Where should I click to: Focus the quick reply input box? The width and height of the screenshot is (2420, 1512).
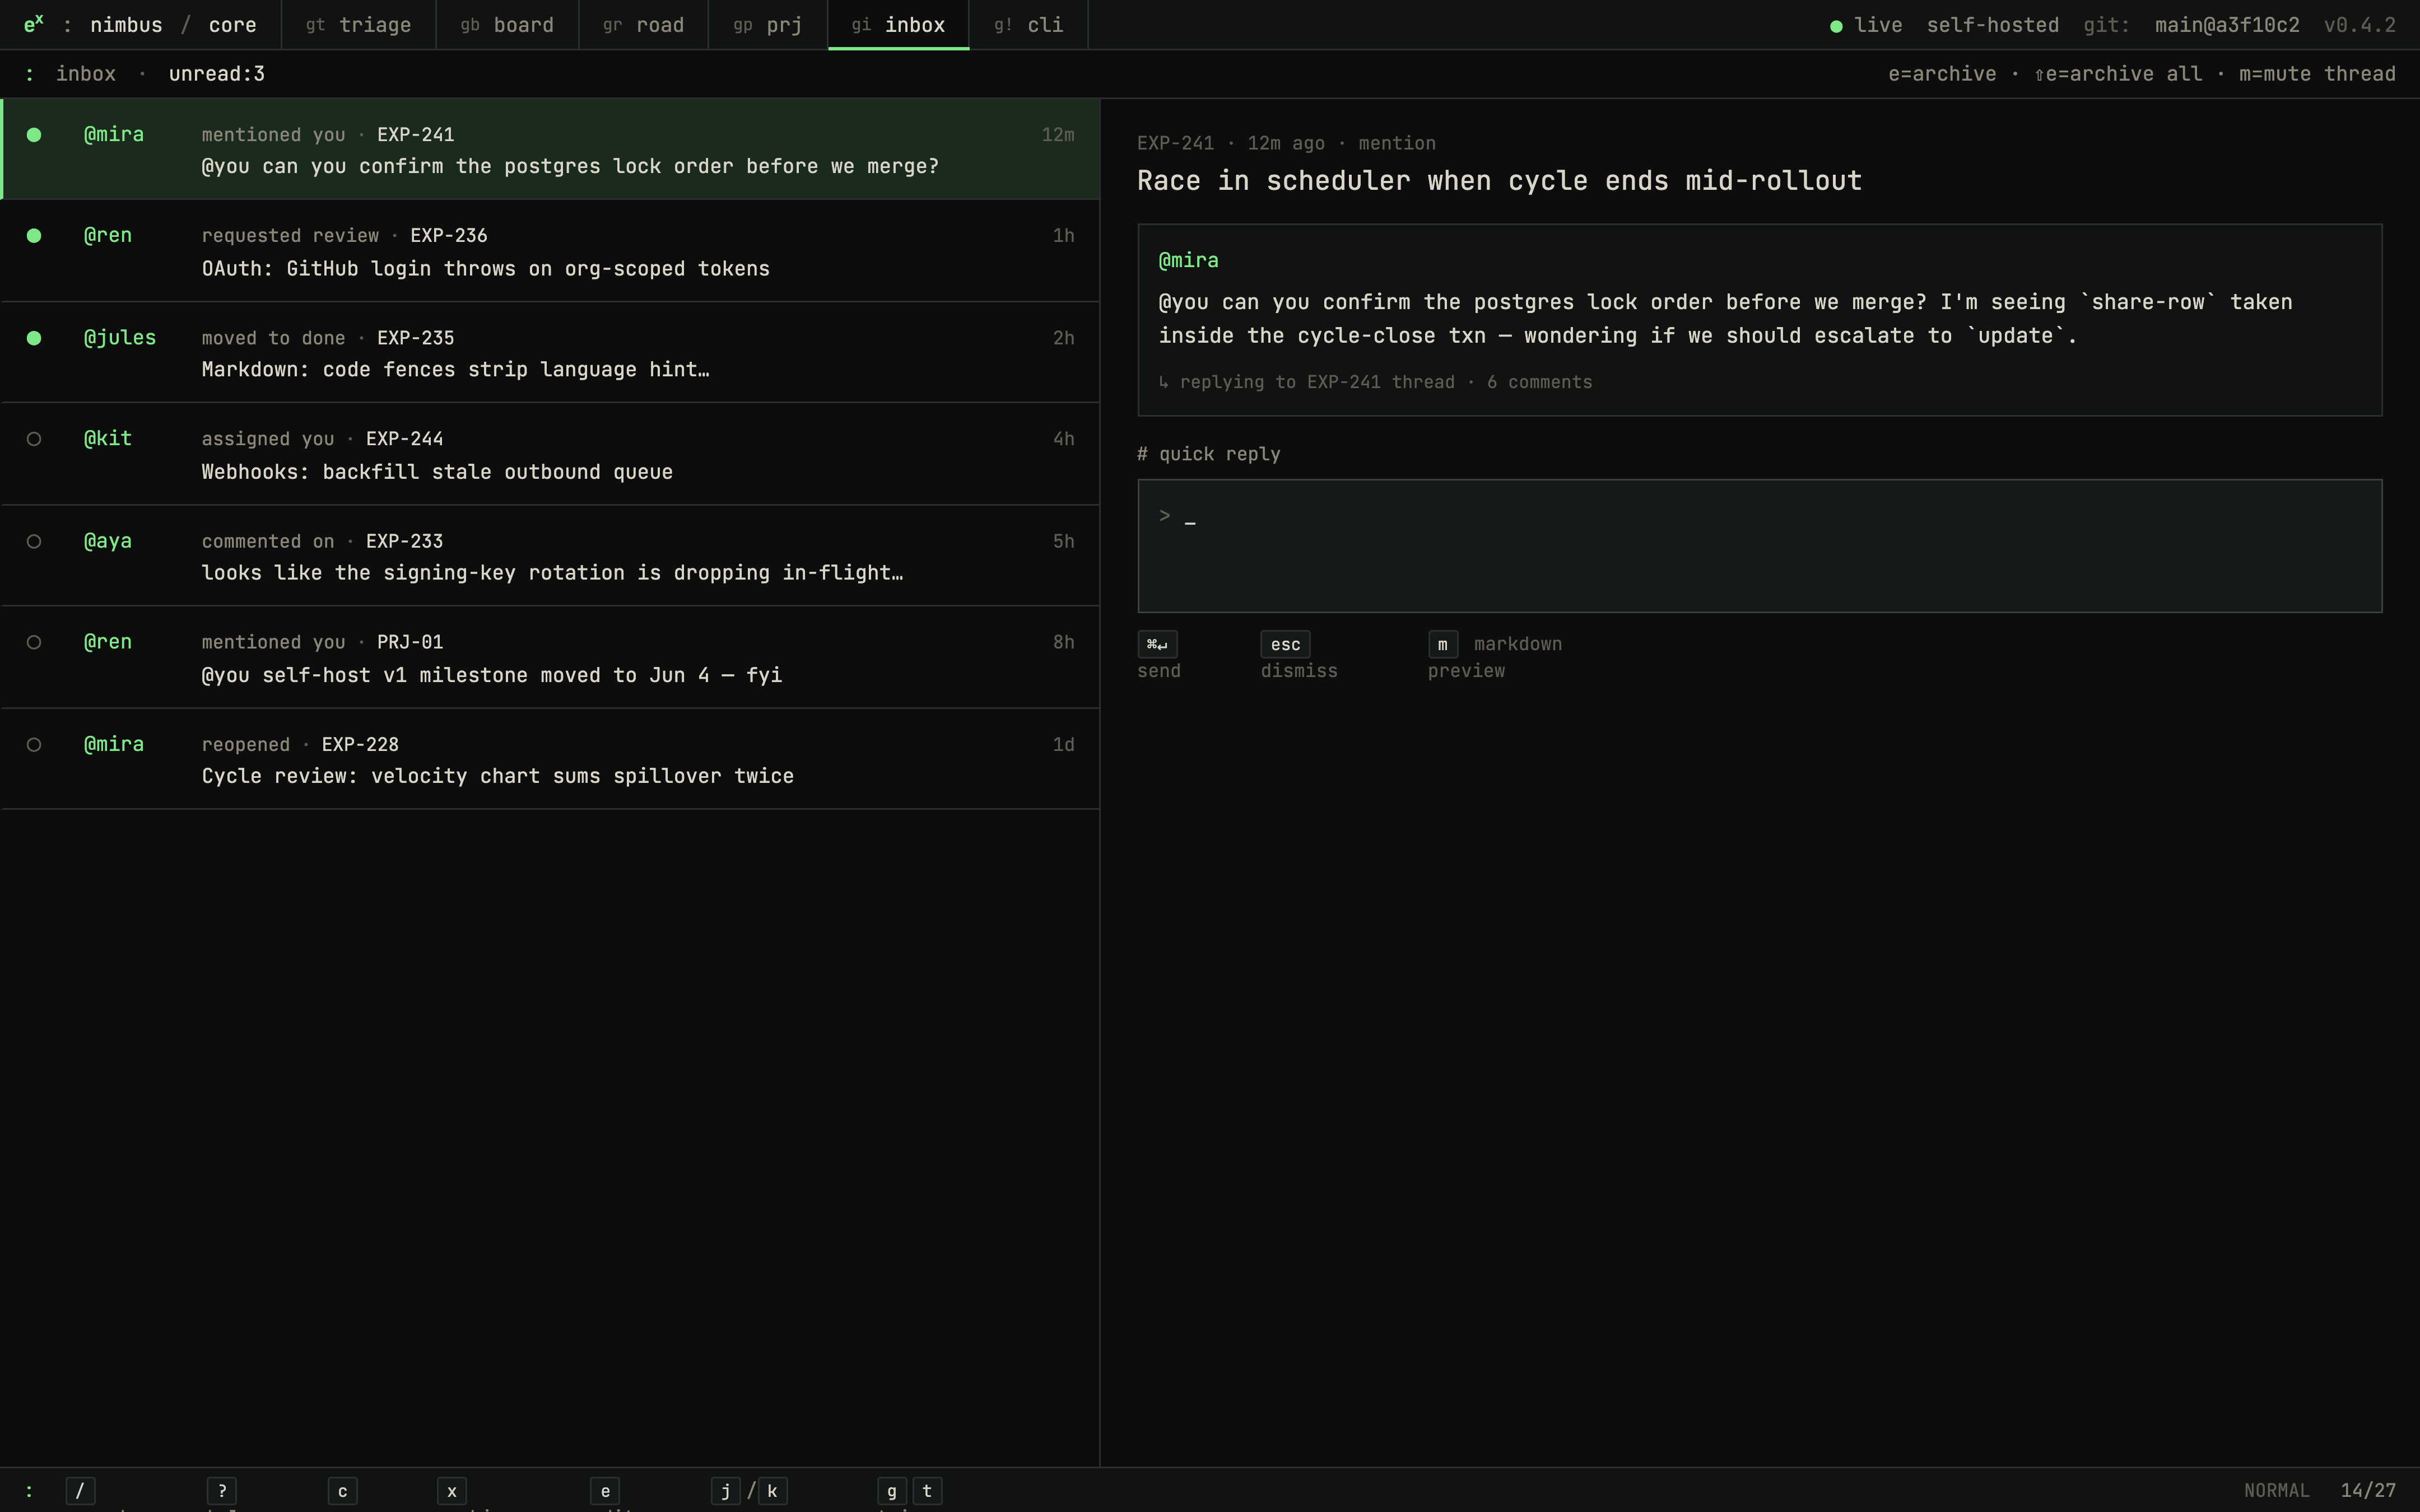1759,546
